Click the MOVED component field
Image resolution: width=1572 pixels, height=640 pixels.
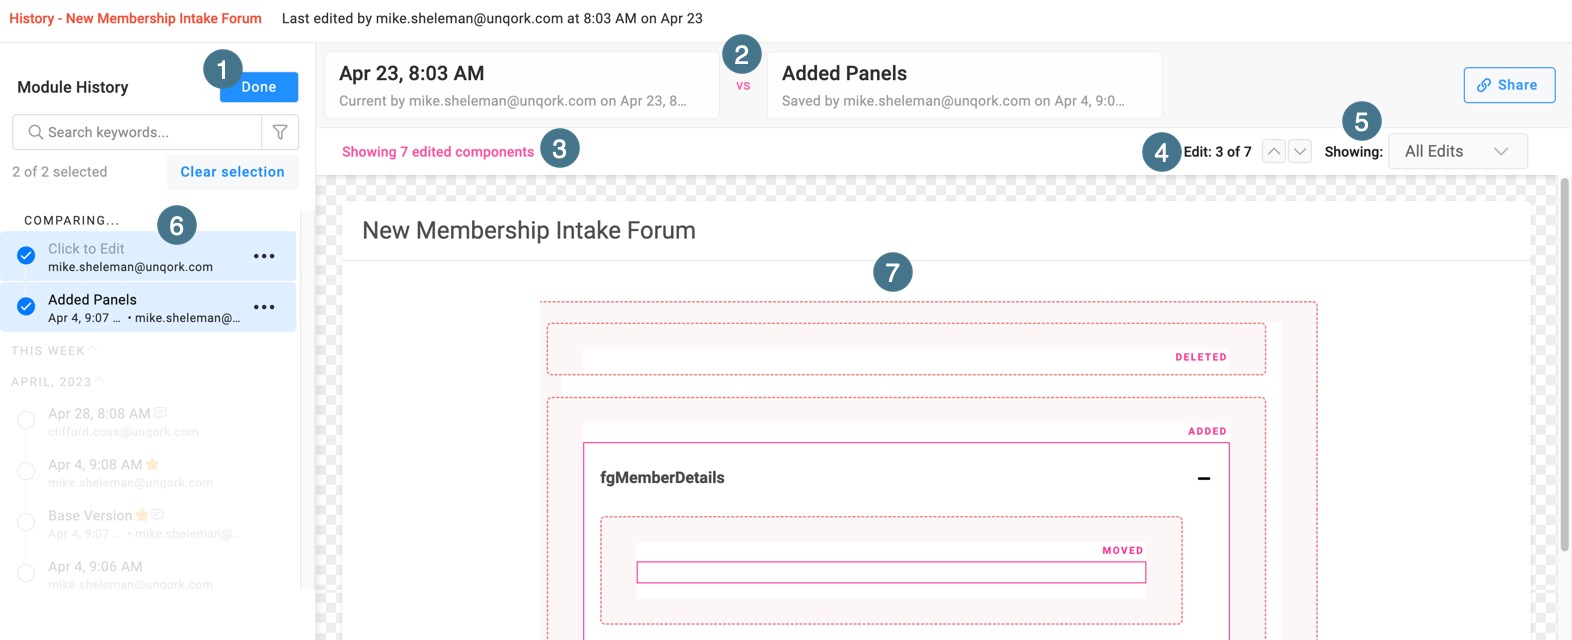point(891,572)
